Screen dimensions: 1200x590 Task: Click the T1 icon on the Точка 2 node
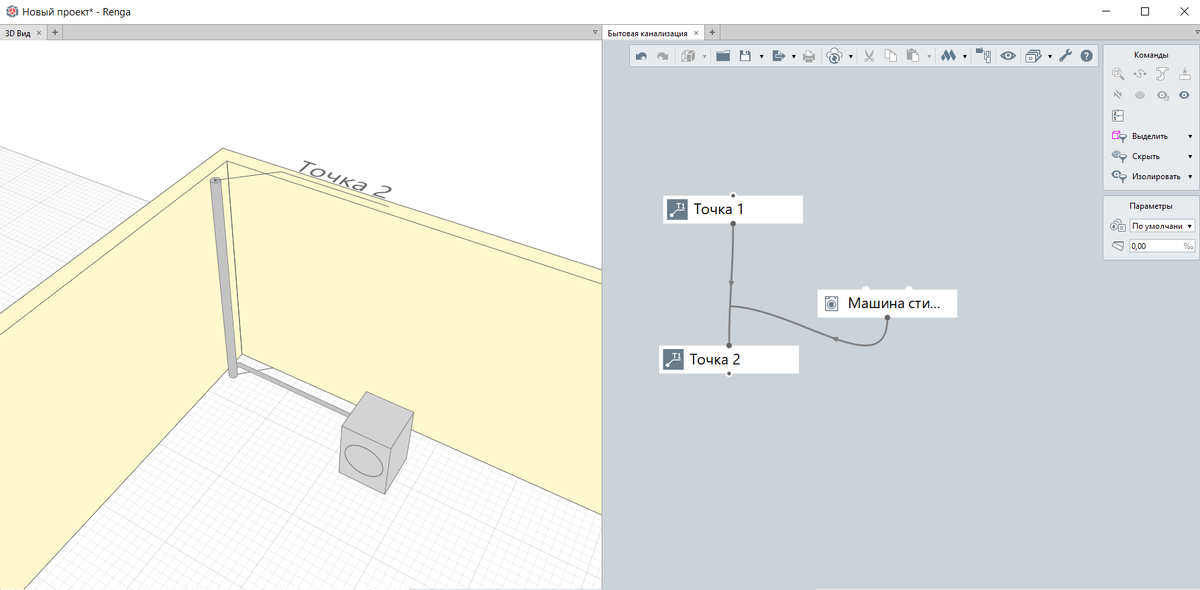[x=673, y=359]
